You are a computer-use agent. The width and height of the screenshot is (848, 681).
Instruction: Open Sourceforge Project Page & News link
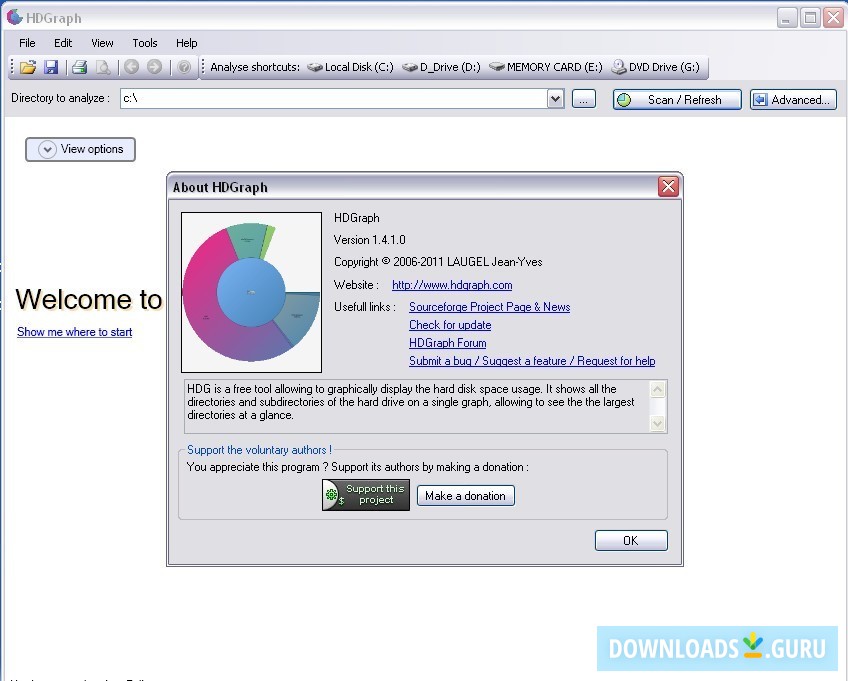(x=489, y=307)
